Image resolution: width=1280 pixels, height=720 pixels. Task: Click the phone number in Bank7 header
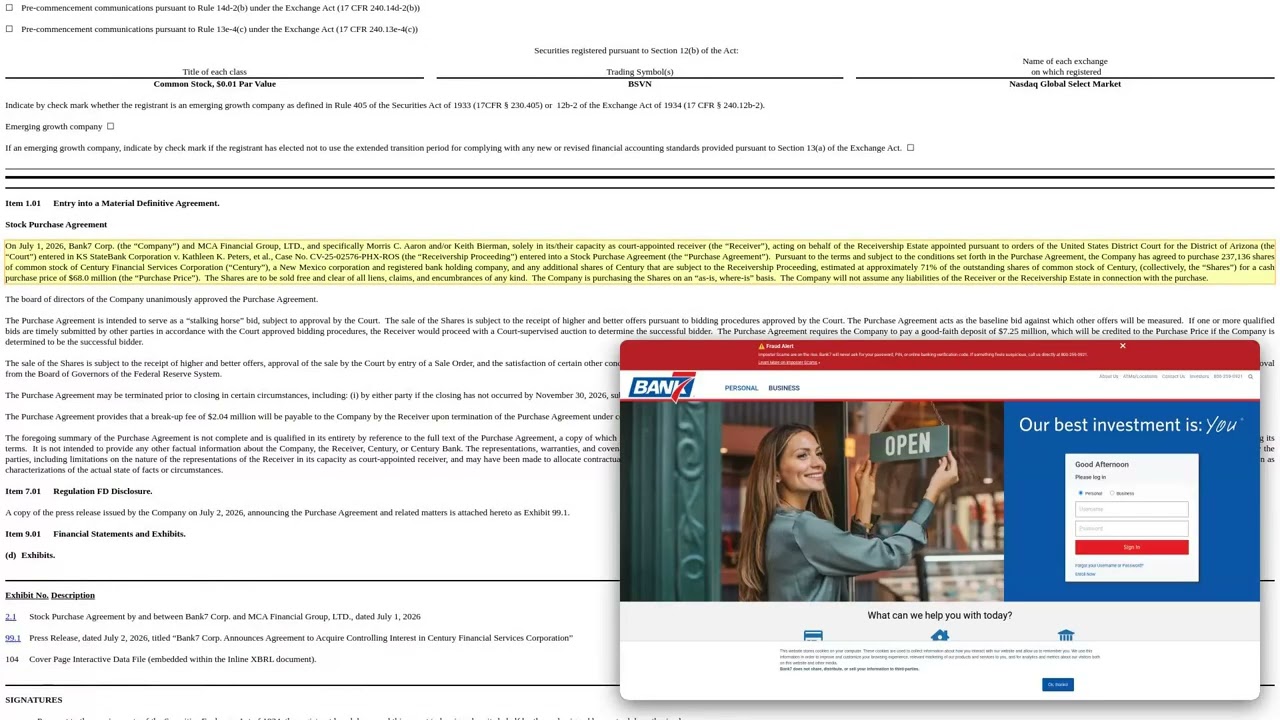tap(1228, 377)
